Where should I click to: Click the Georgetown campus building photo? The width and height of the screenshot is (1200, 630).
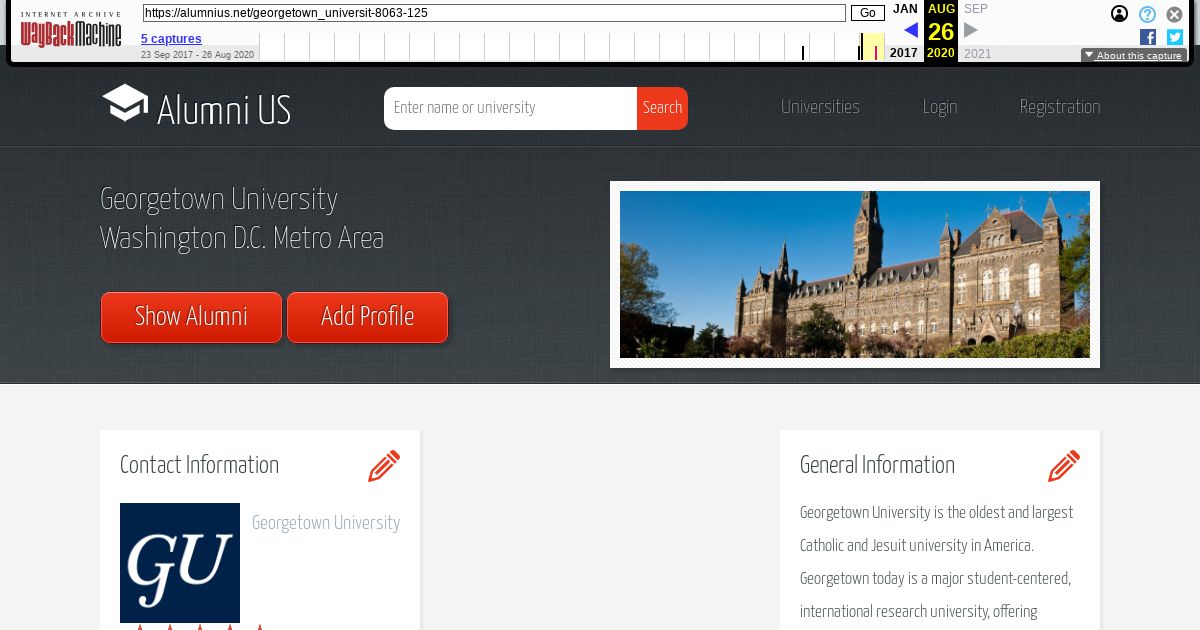pos(855,274)
